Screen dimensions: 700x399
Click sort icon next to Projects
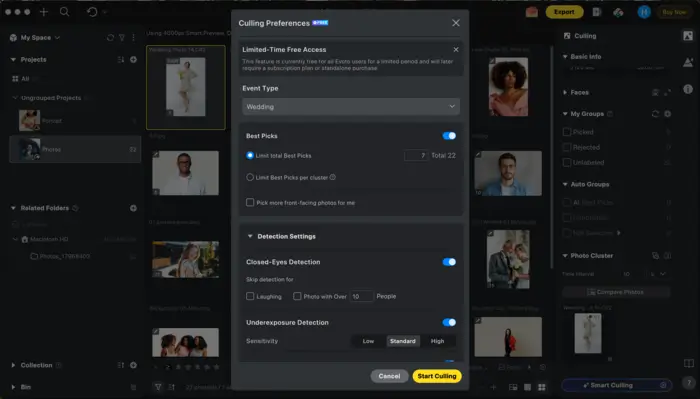click(x=121, y=59)
